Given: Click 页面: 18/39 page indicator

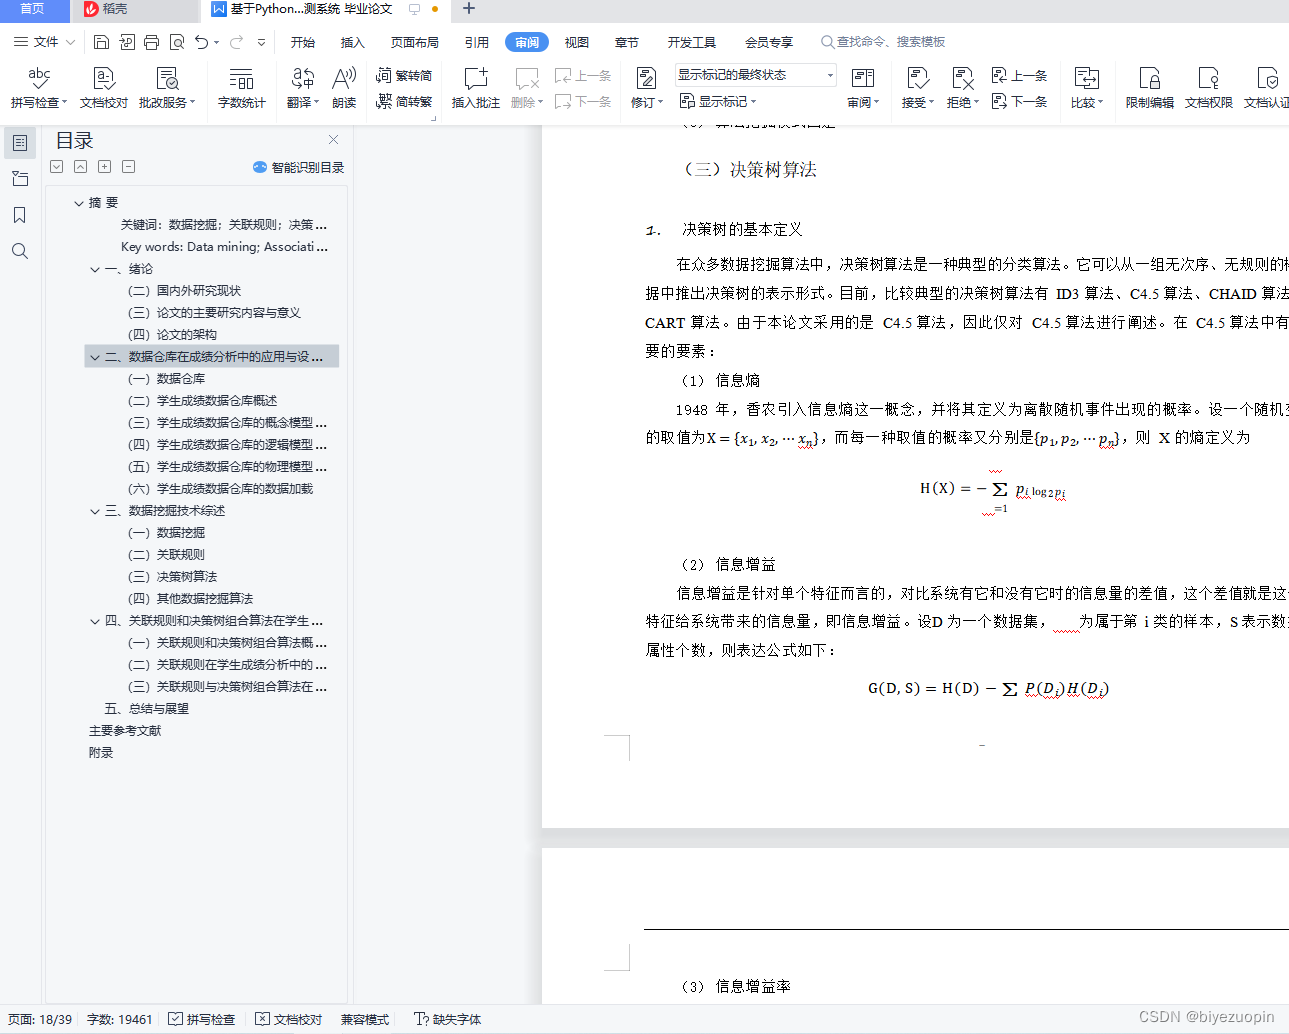Looking at the screenshot, I should [40, 1019].
